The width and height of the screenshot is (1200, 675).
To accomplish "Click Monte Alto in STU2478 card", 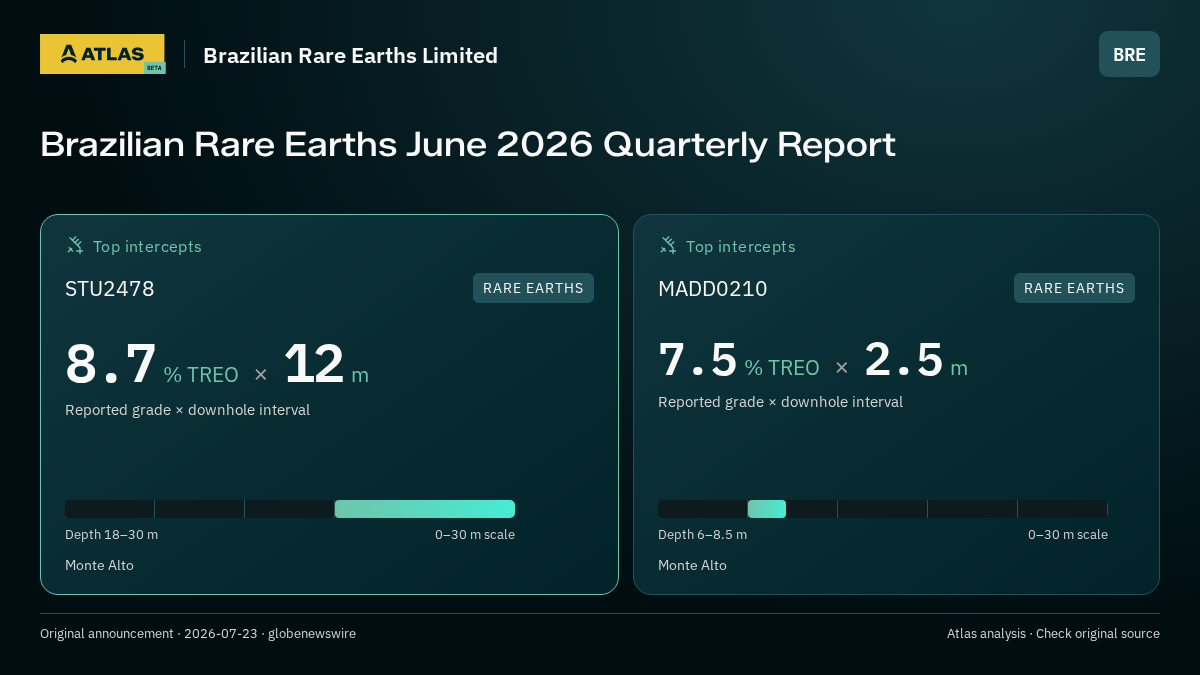I will [99, 566].
